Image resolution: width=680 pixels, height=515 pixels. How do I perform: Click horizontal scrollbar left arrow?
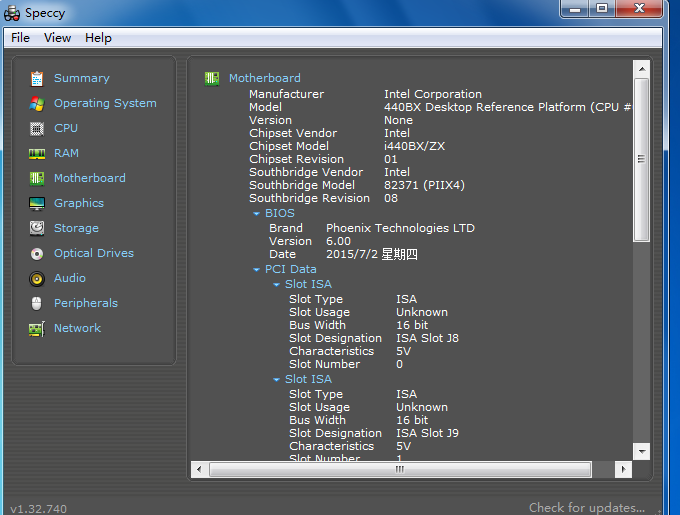(199, 469)
